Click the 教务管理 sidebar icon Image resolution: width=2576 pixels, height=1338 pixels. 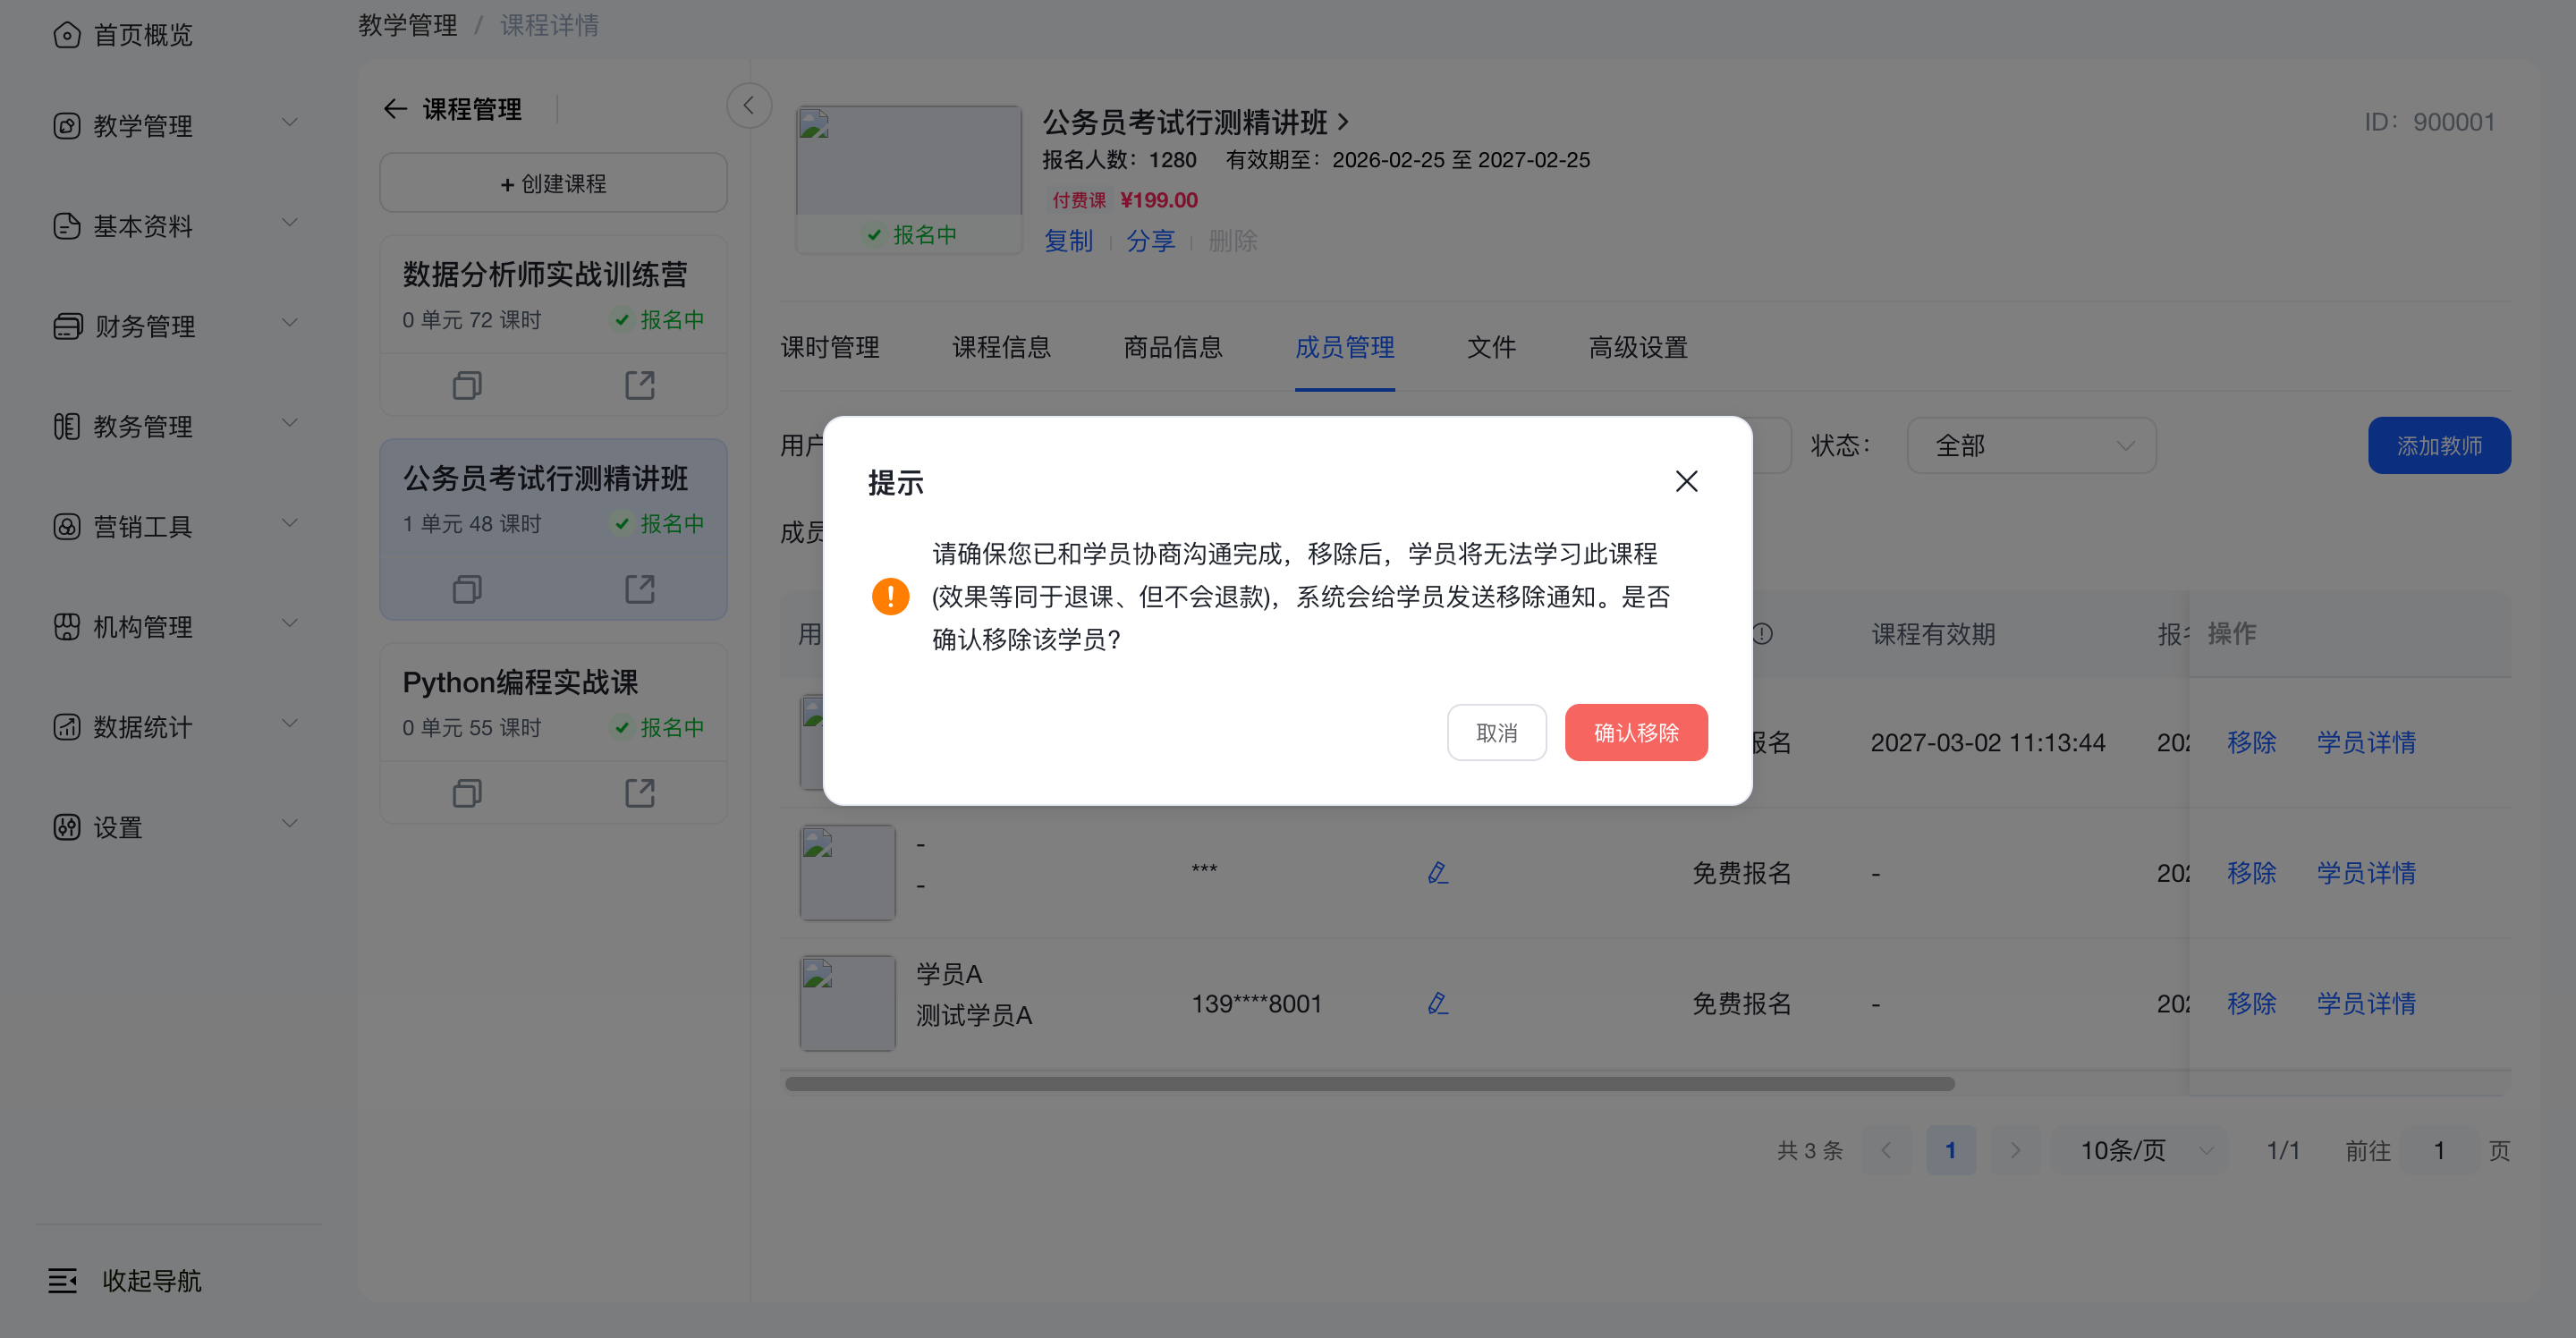(x=66, y=426)
